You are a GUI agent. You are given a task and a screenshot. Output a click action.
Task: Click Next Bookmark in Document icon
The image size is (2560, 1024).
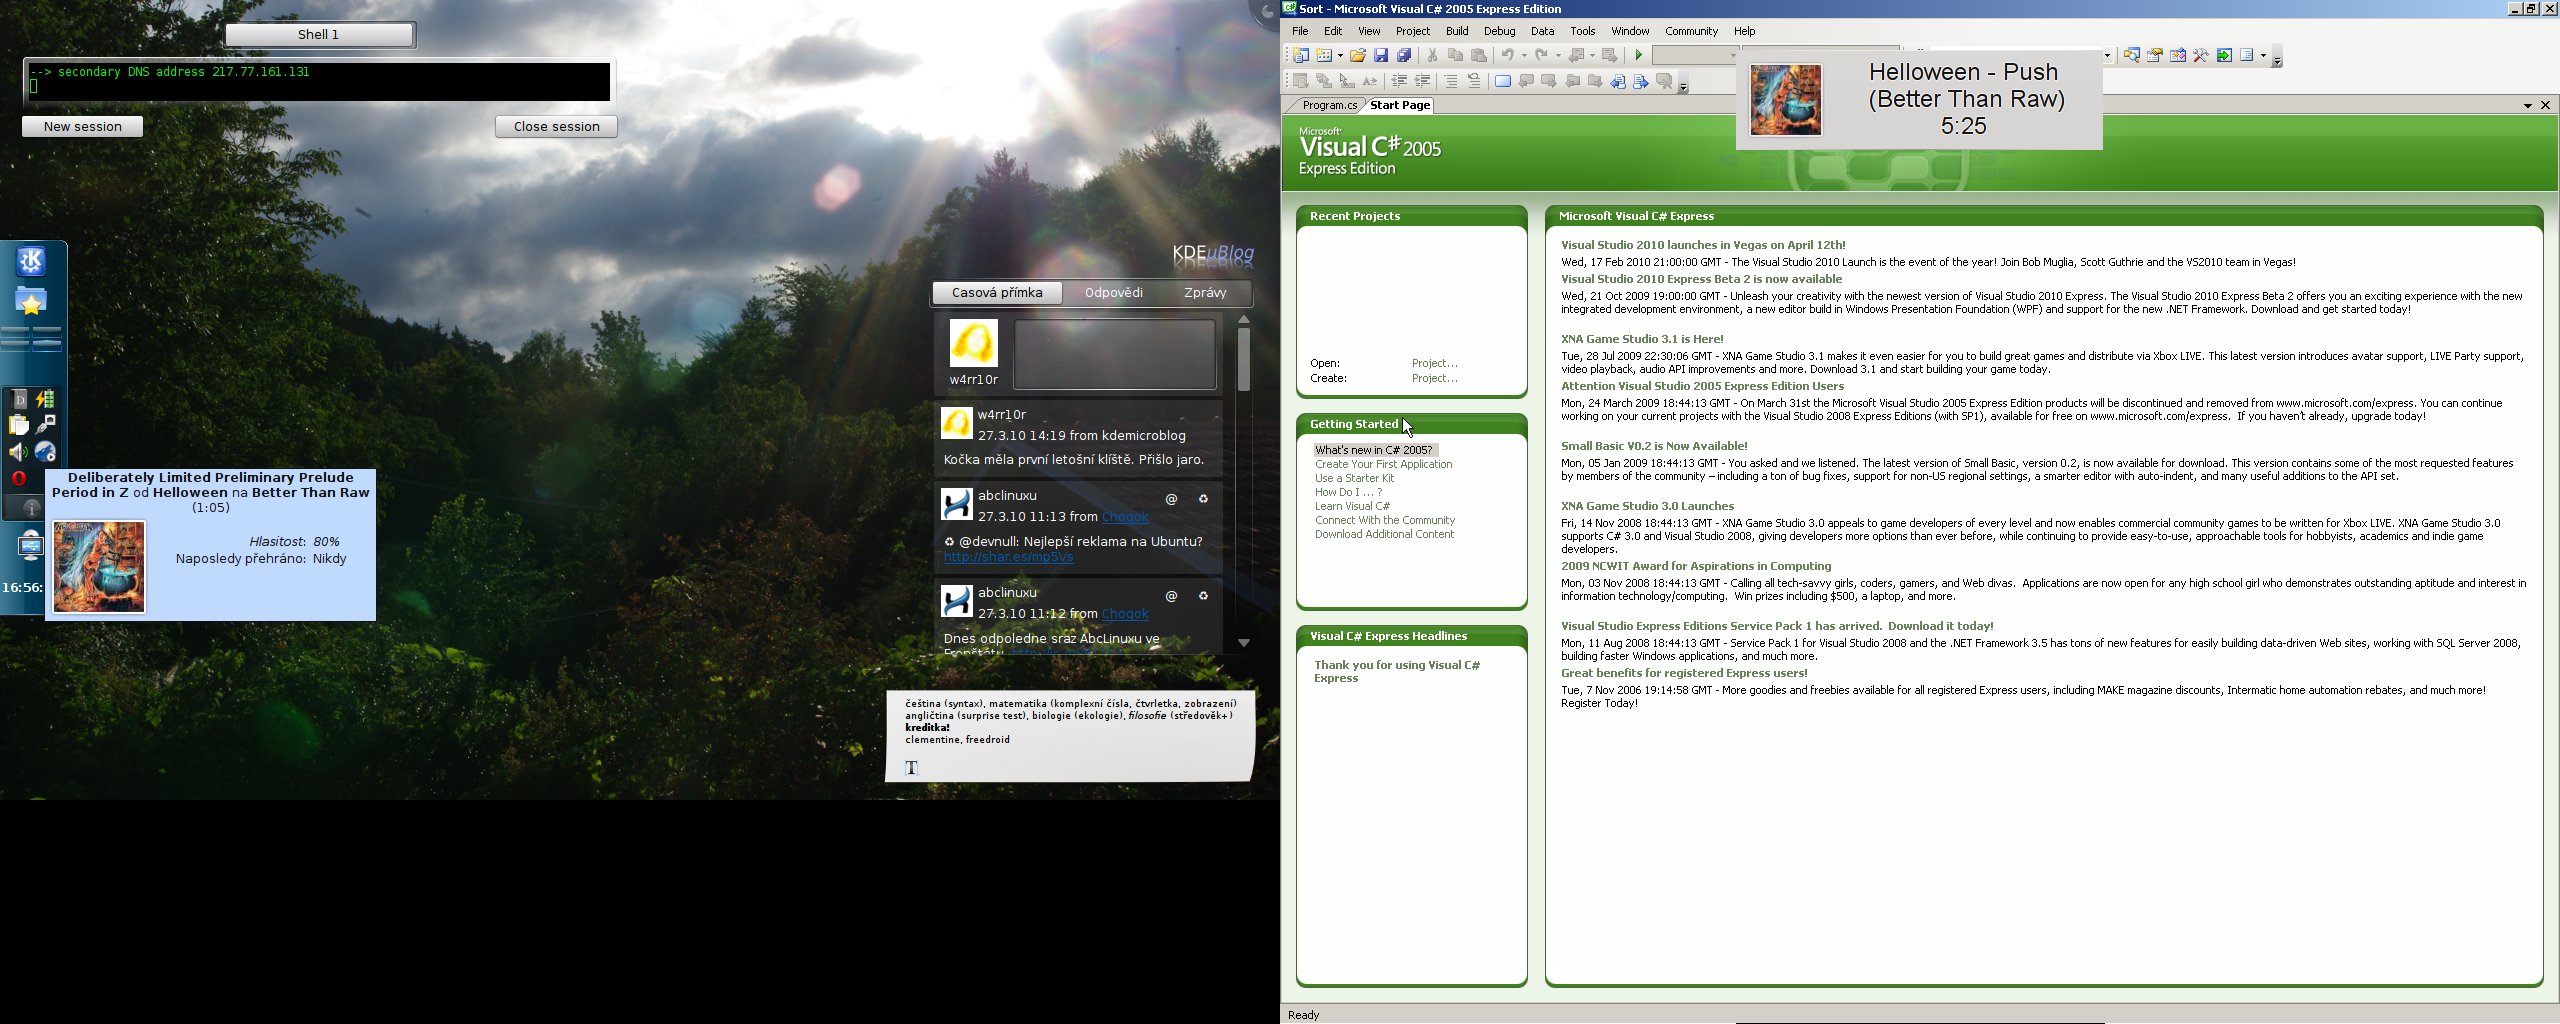(x=1641, y=81)
